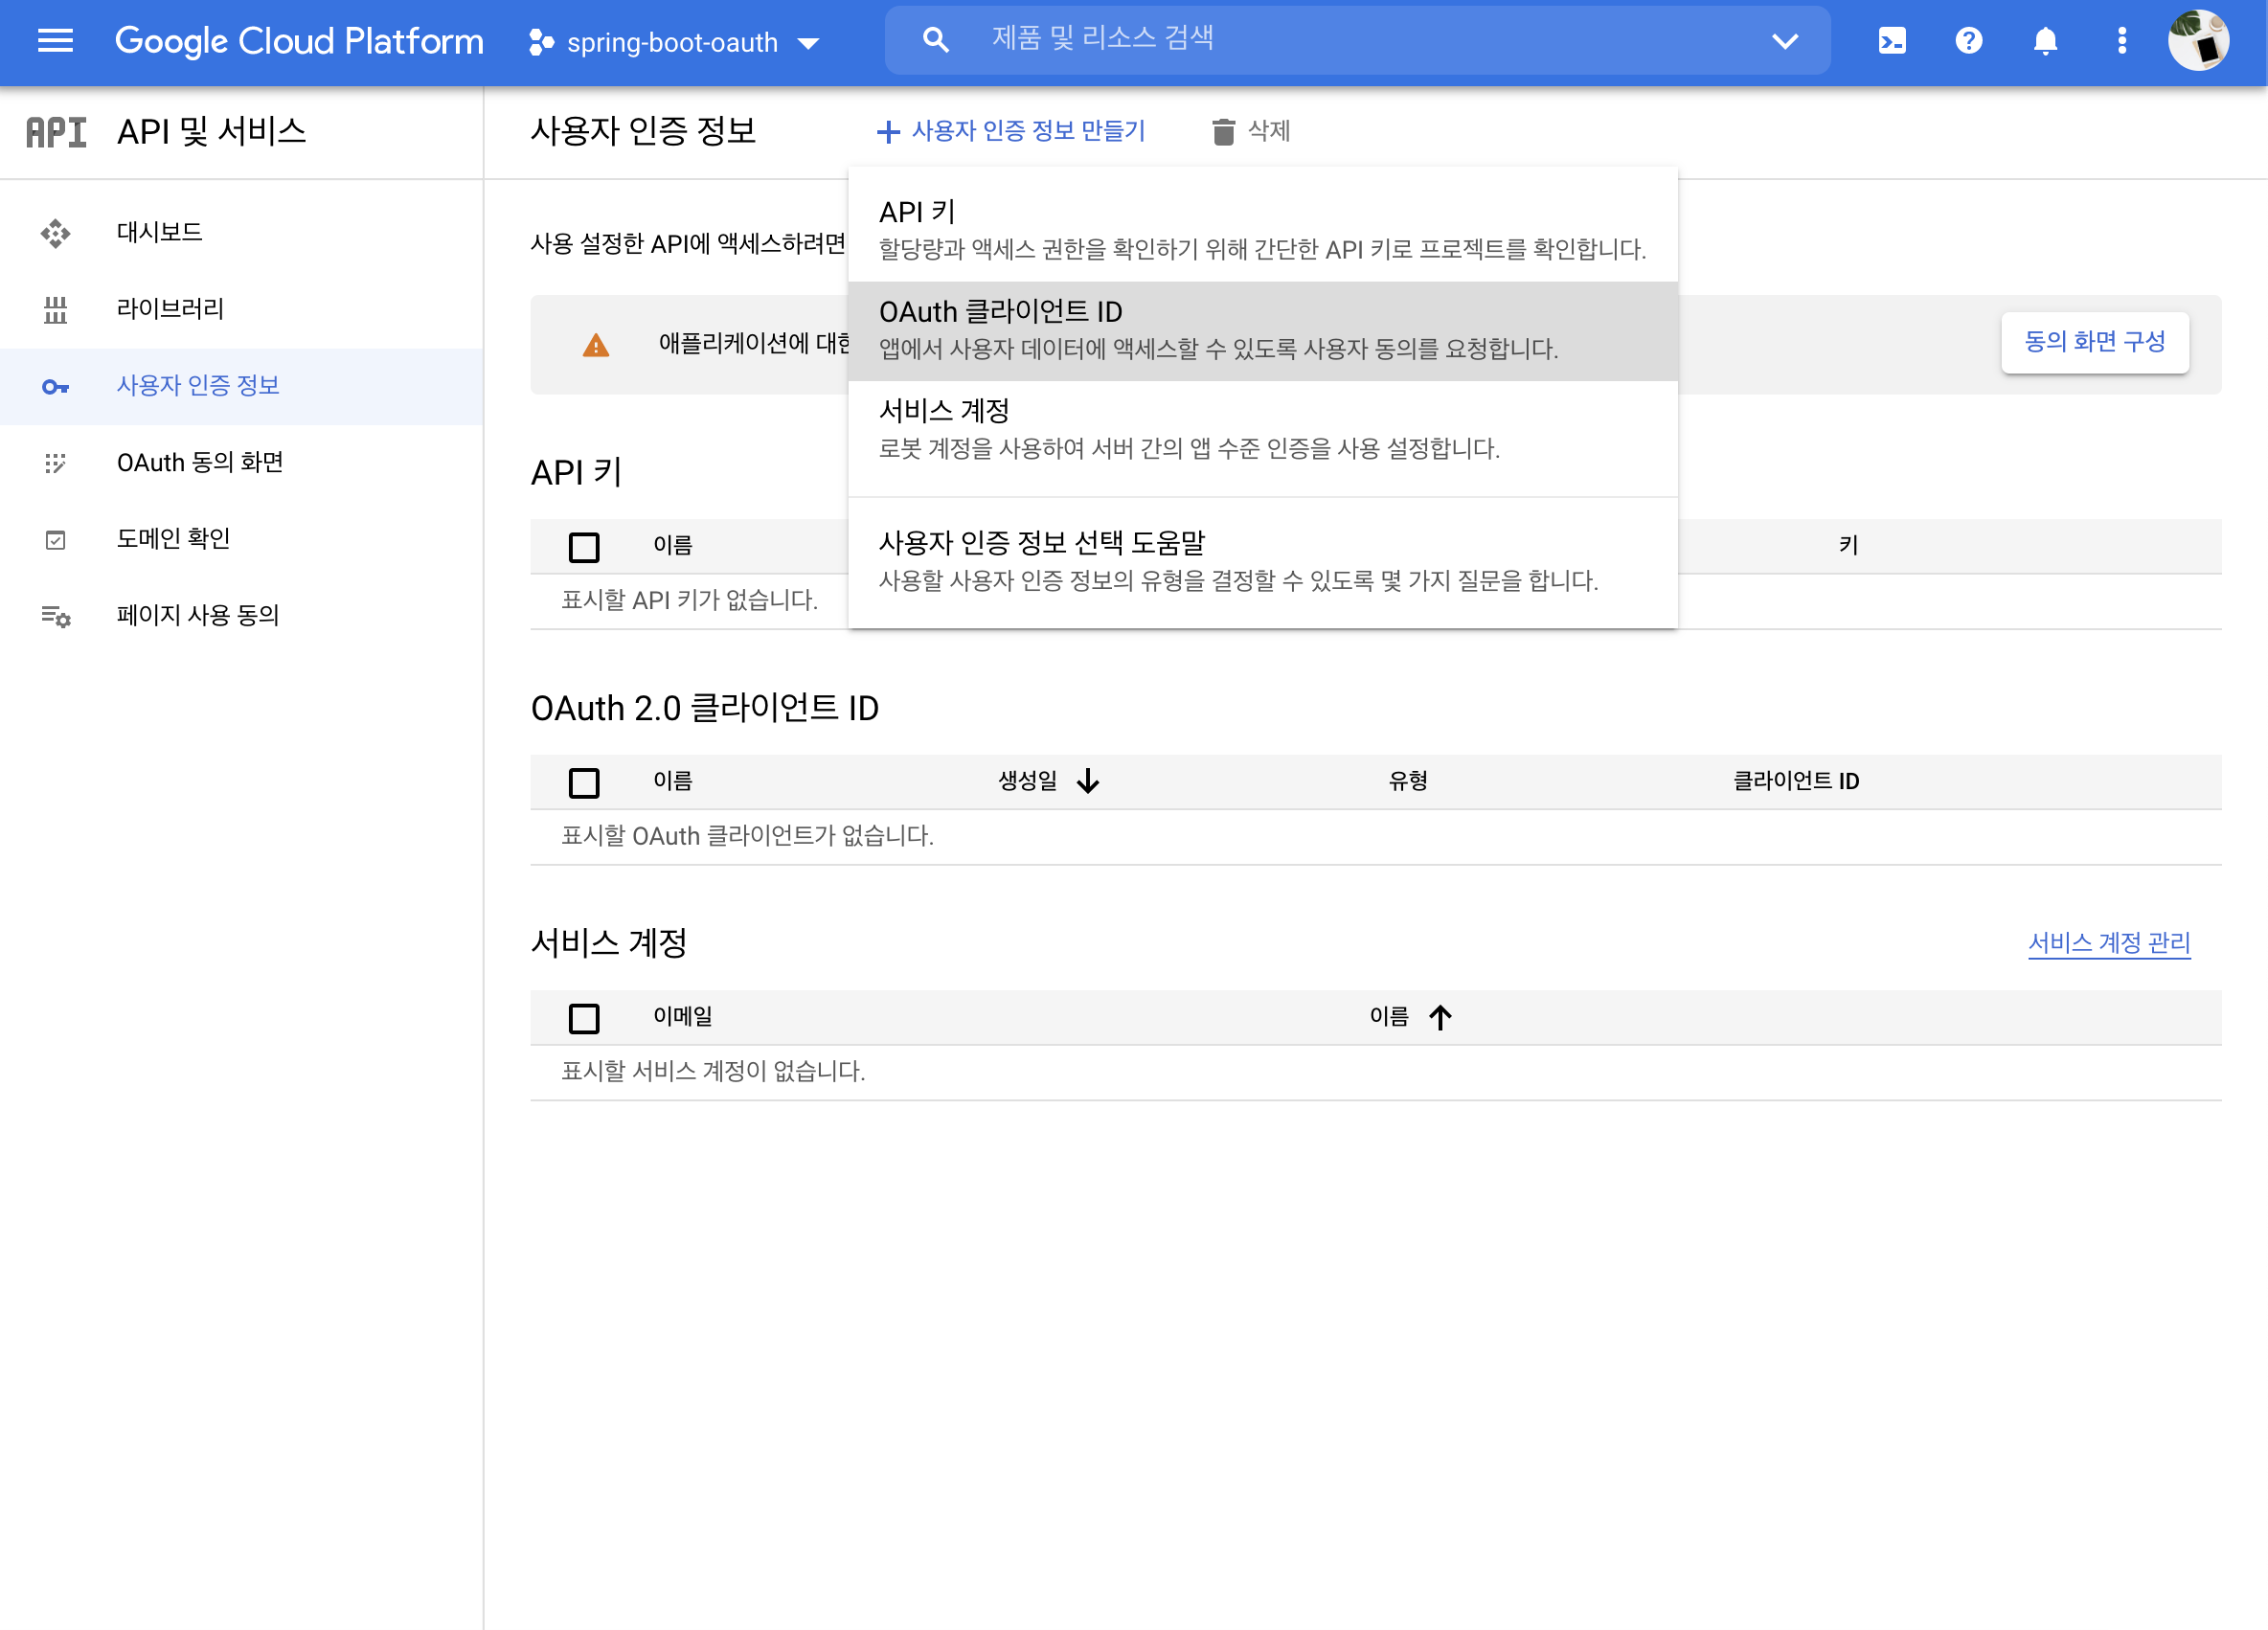The width and height of the screenshot is (2268, 1630).
Task: Open the hamburger navigation menu
Action: point(55,41)
